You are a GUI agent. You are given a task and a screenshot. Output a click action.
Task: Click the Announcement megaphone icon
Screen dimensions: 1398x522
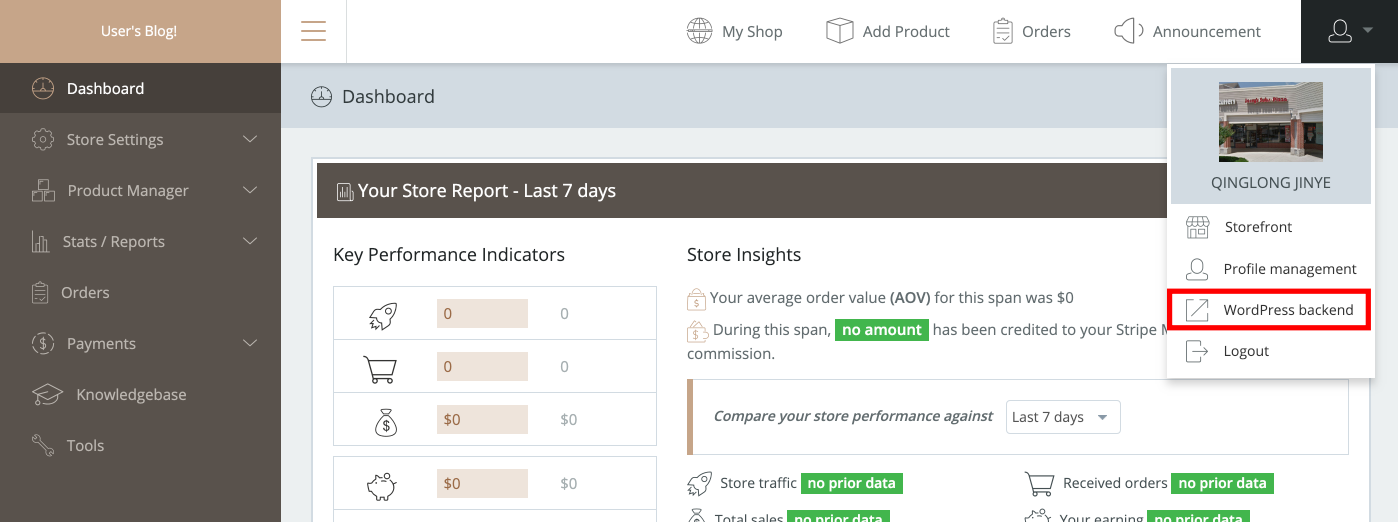[1128, 31]
